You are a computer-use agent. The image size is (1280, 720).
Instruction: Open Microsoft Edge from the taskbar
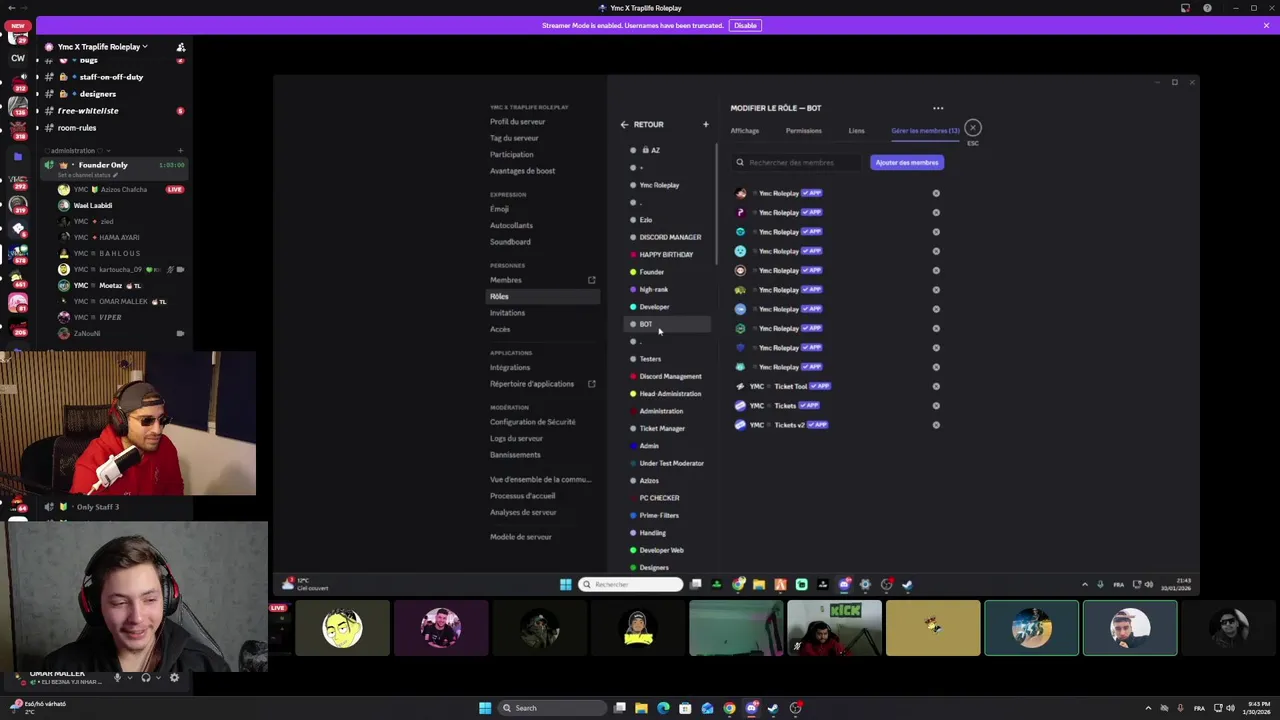663,708
